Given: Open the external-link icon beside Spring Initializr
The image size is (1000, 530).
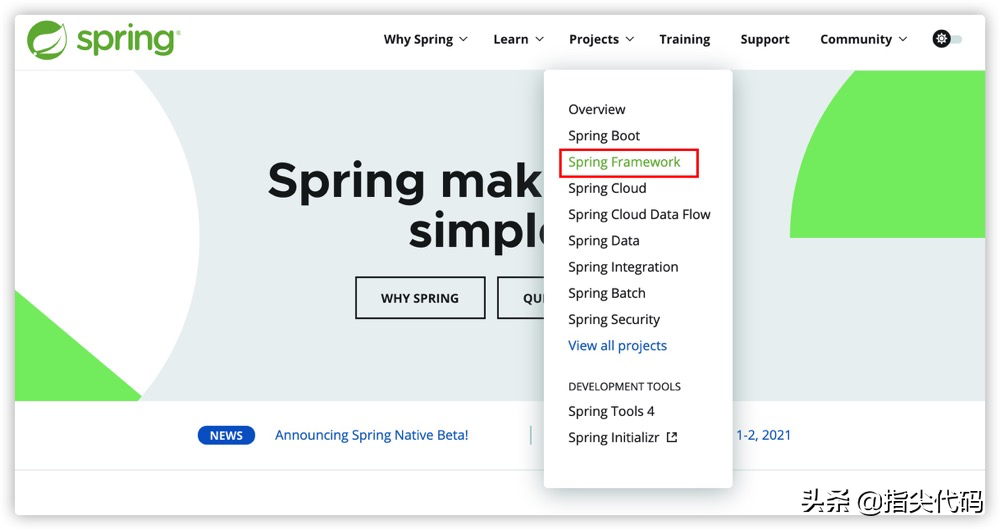Looking at the screenshot, I should coord(672,438).
